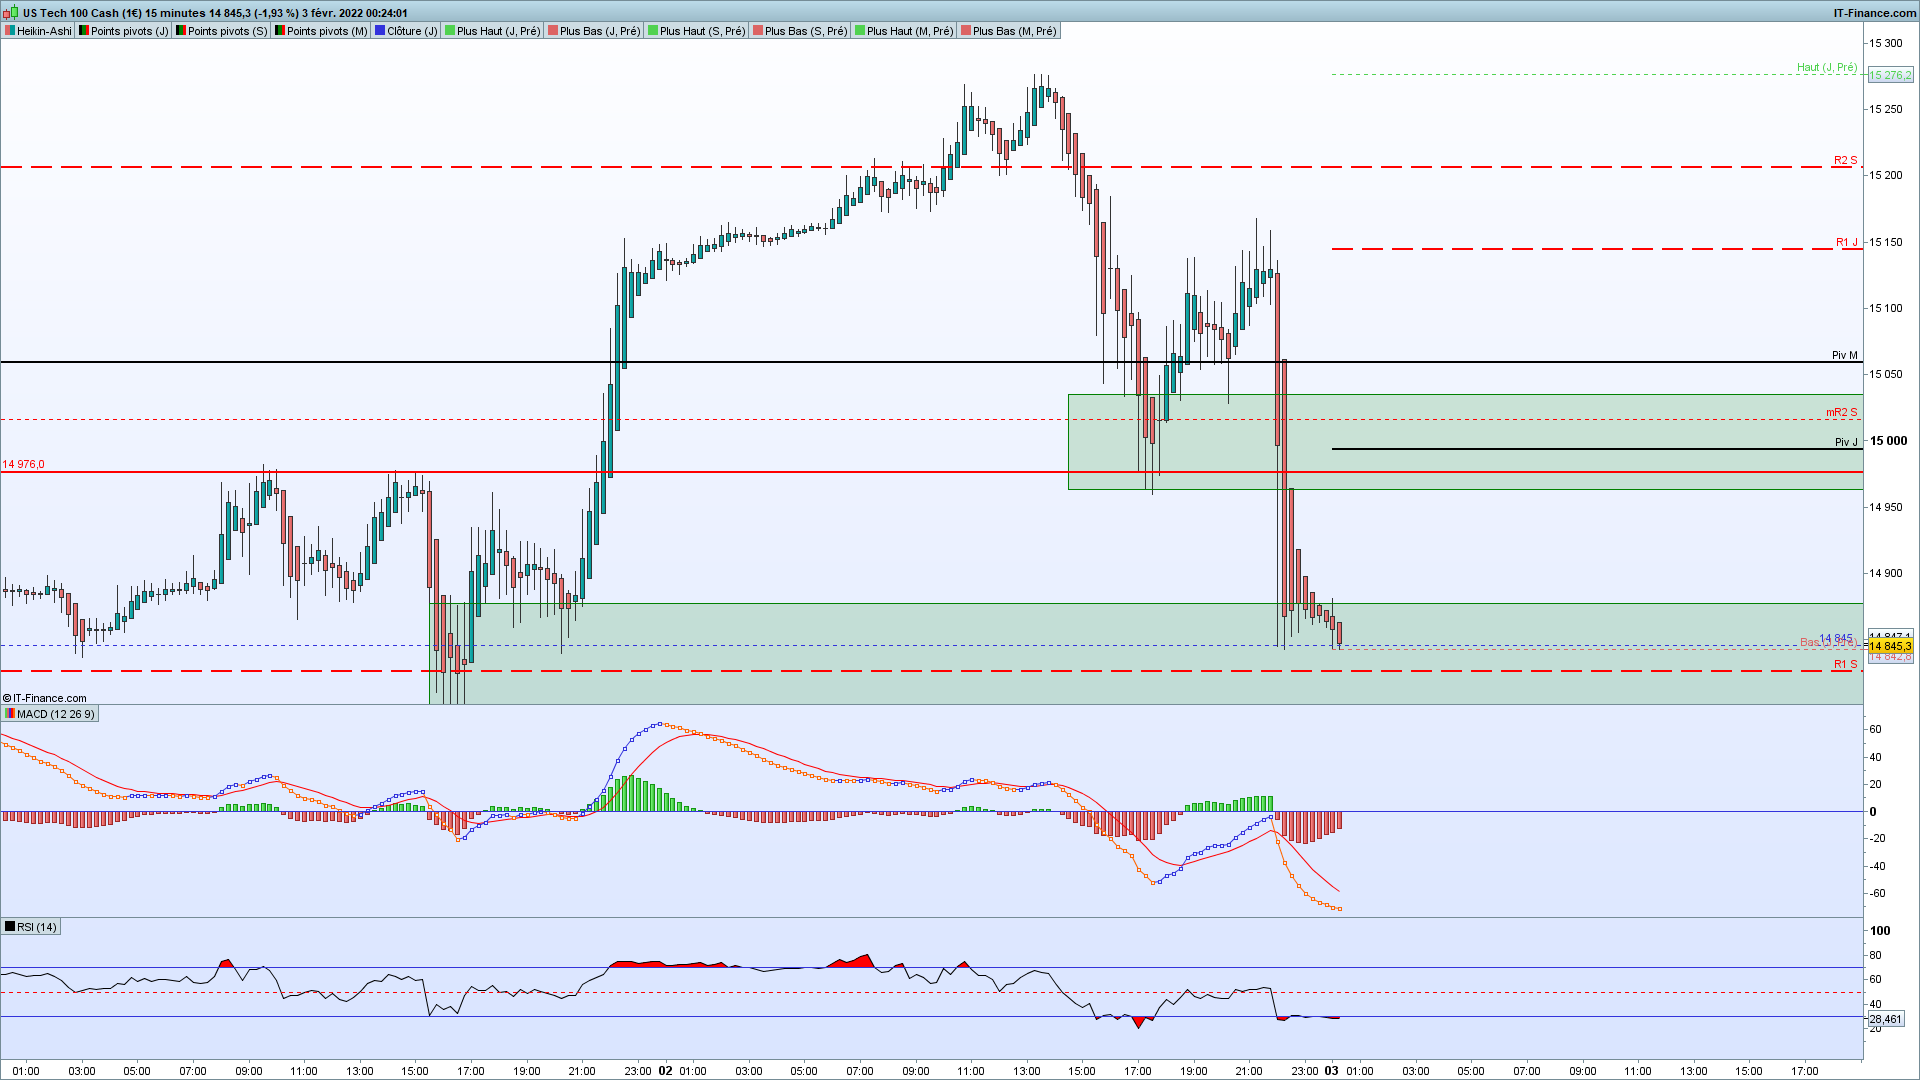This screenshot has width=1920, height=1080.
Task: Click the RSI (14) black square icon
Action: [x=10, y=927]
